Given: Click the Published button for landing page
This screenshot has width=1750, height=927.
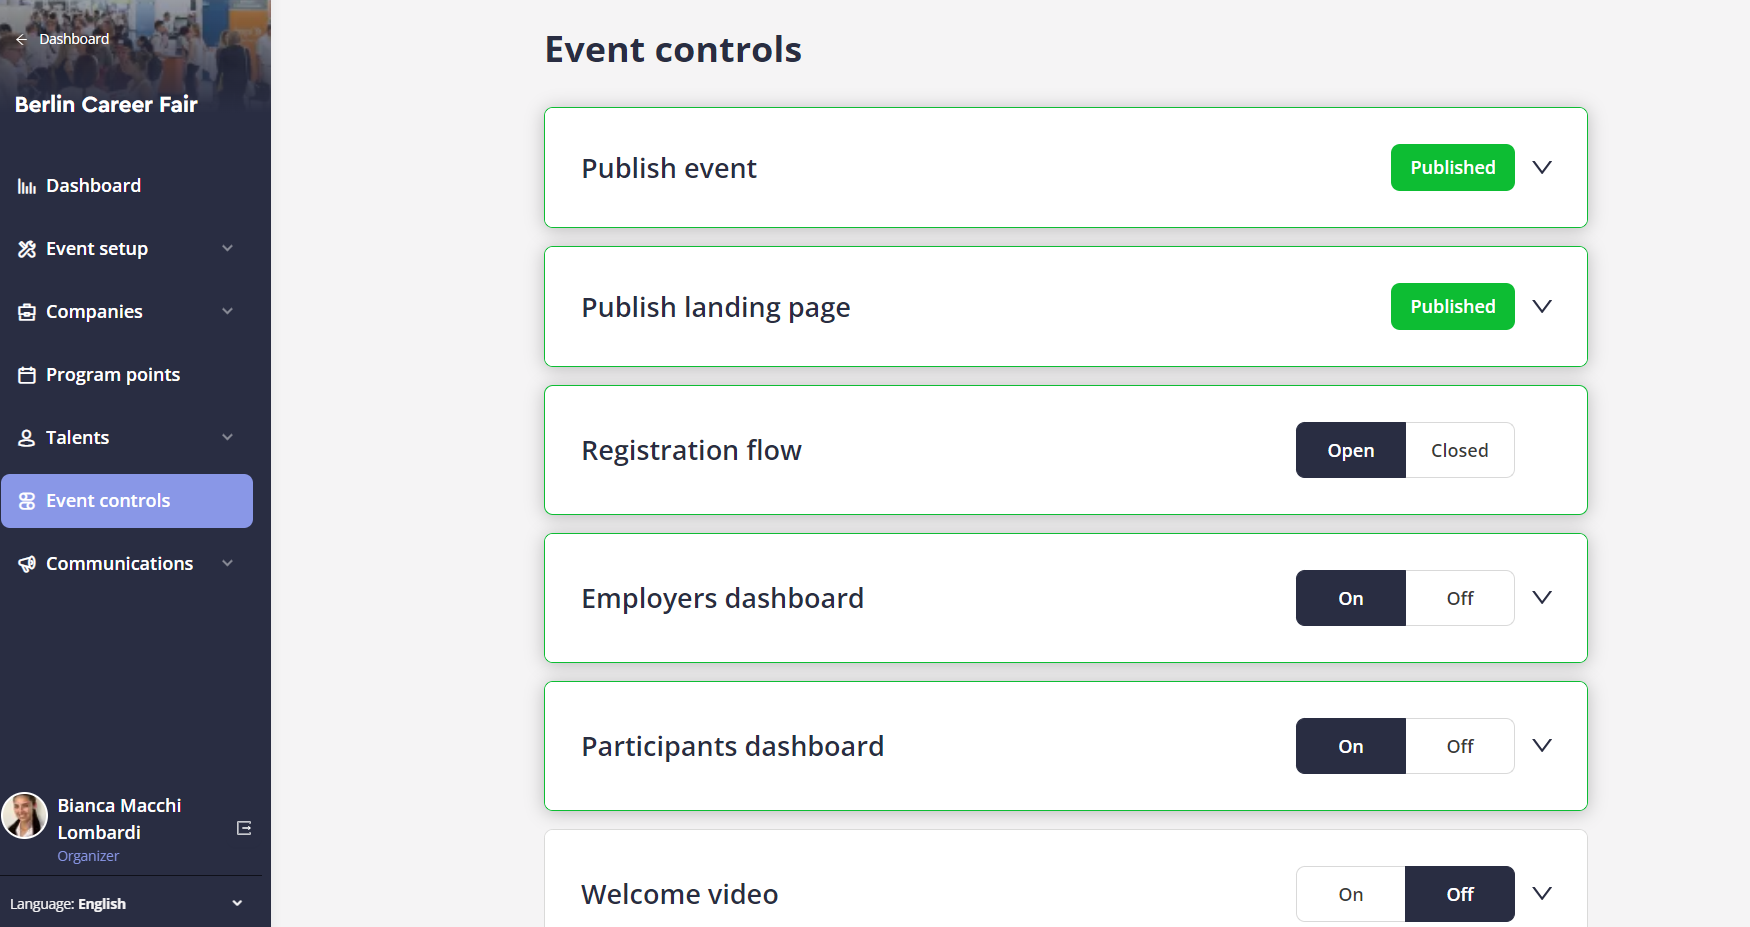Looking at the screenshot, I should (x=1452, y=306).
